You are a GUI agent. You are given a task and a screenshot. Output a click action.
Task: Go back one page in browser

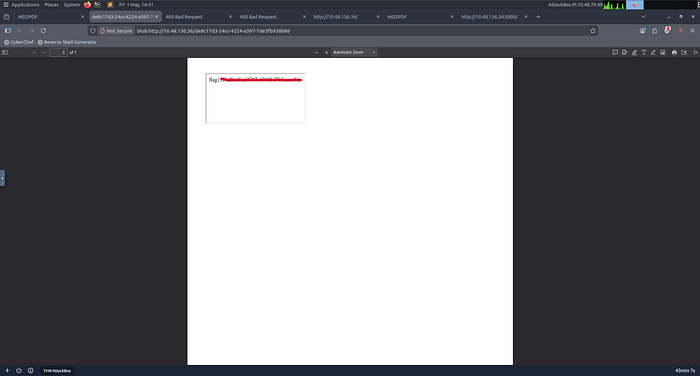point(20,31)
